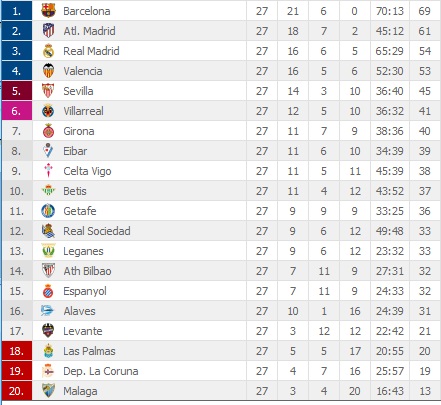
Task: Open the Real Sociedad team link
Action: pos(97,231)
